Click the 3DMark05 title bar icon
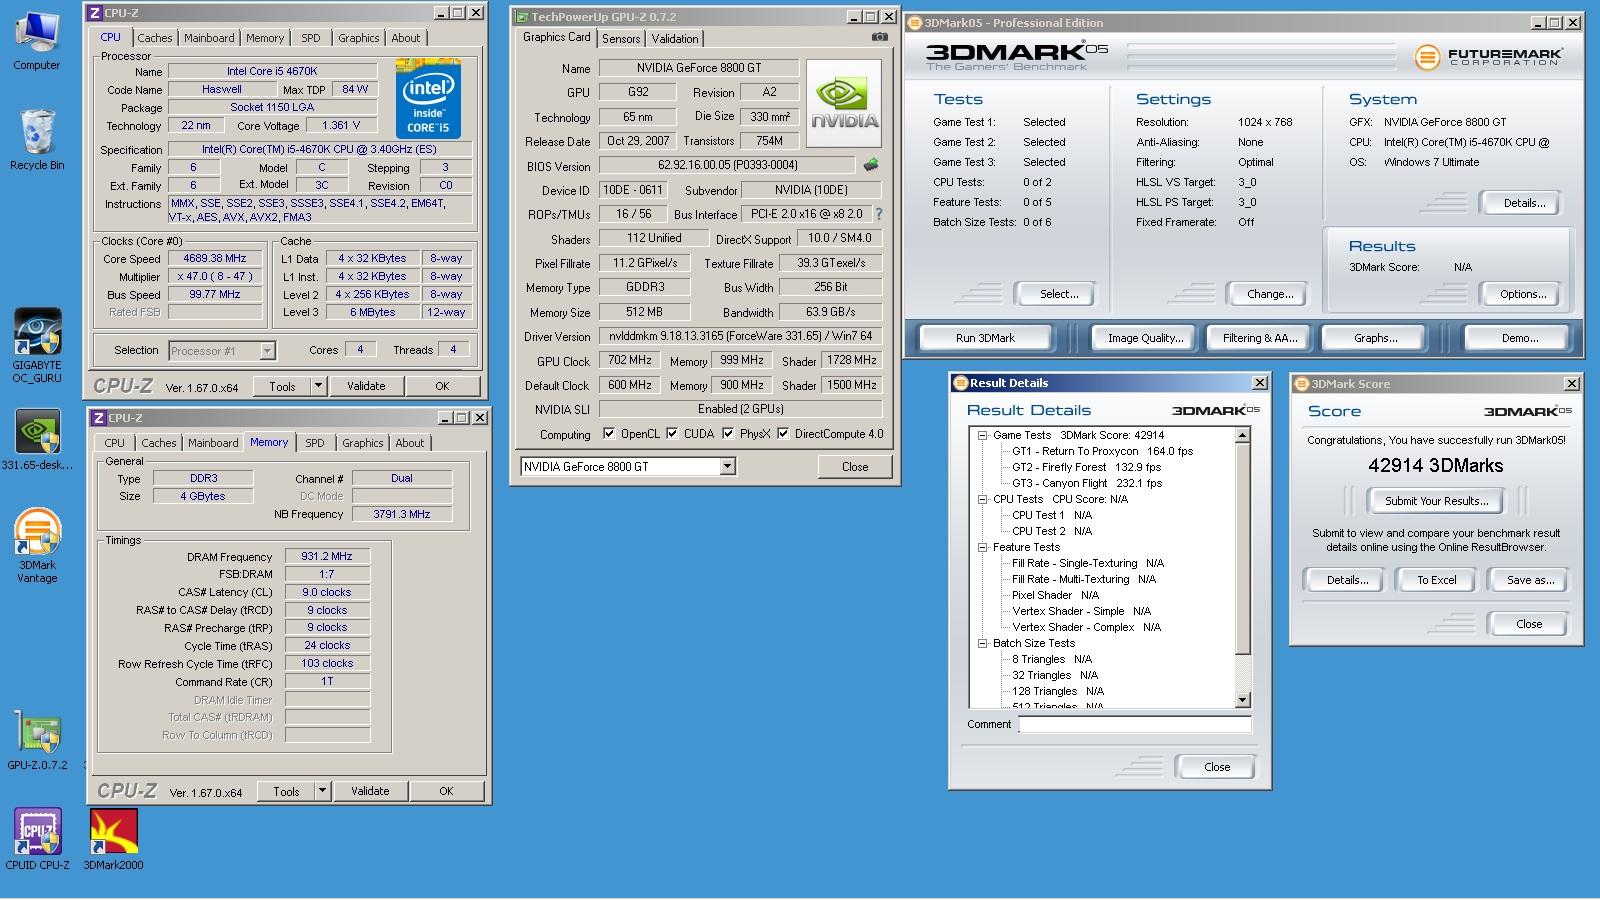 tap(915, 23)
